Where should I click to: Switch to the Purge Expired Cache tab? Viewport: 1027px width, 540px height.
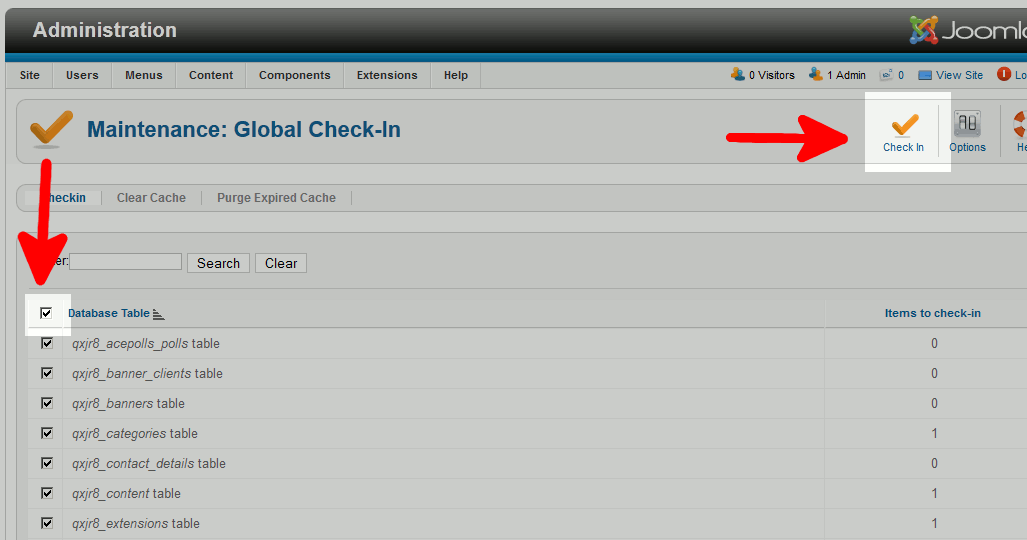[x=276, y=198]
